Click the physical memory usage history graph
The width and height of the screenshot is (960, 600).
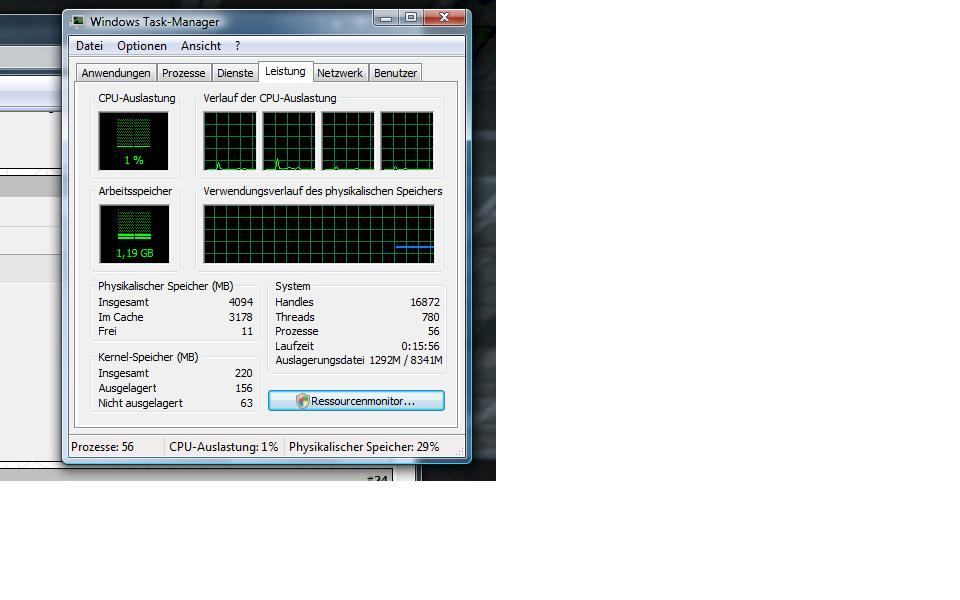coord(319,234)
